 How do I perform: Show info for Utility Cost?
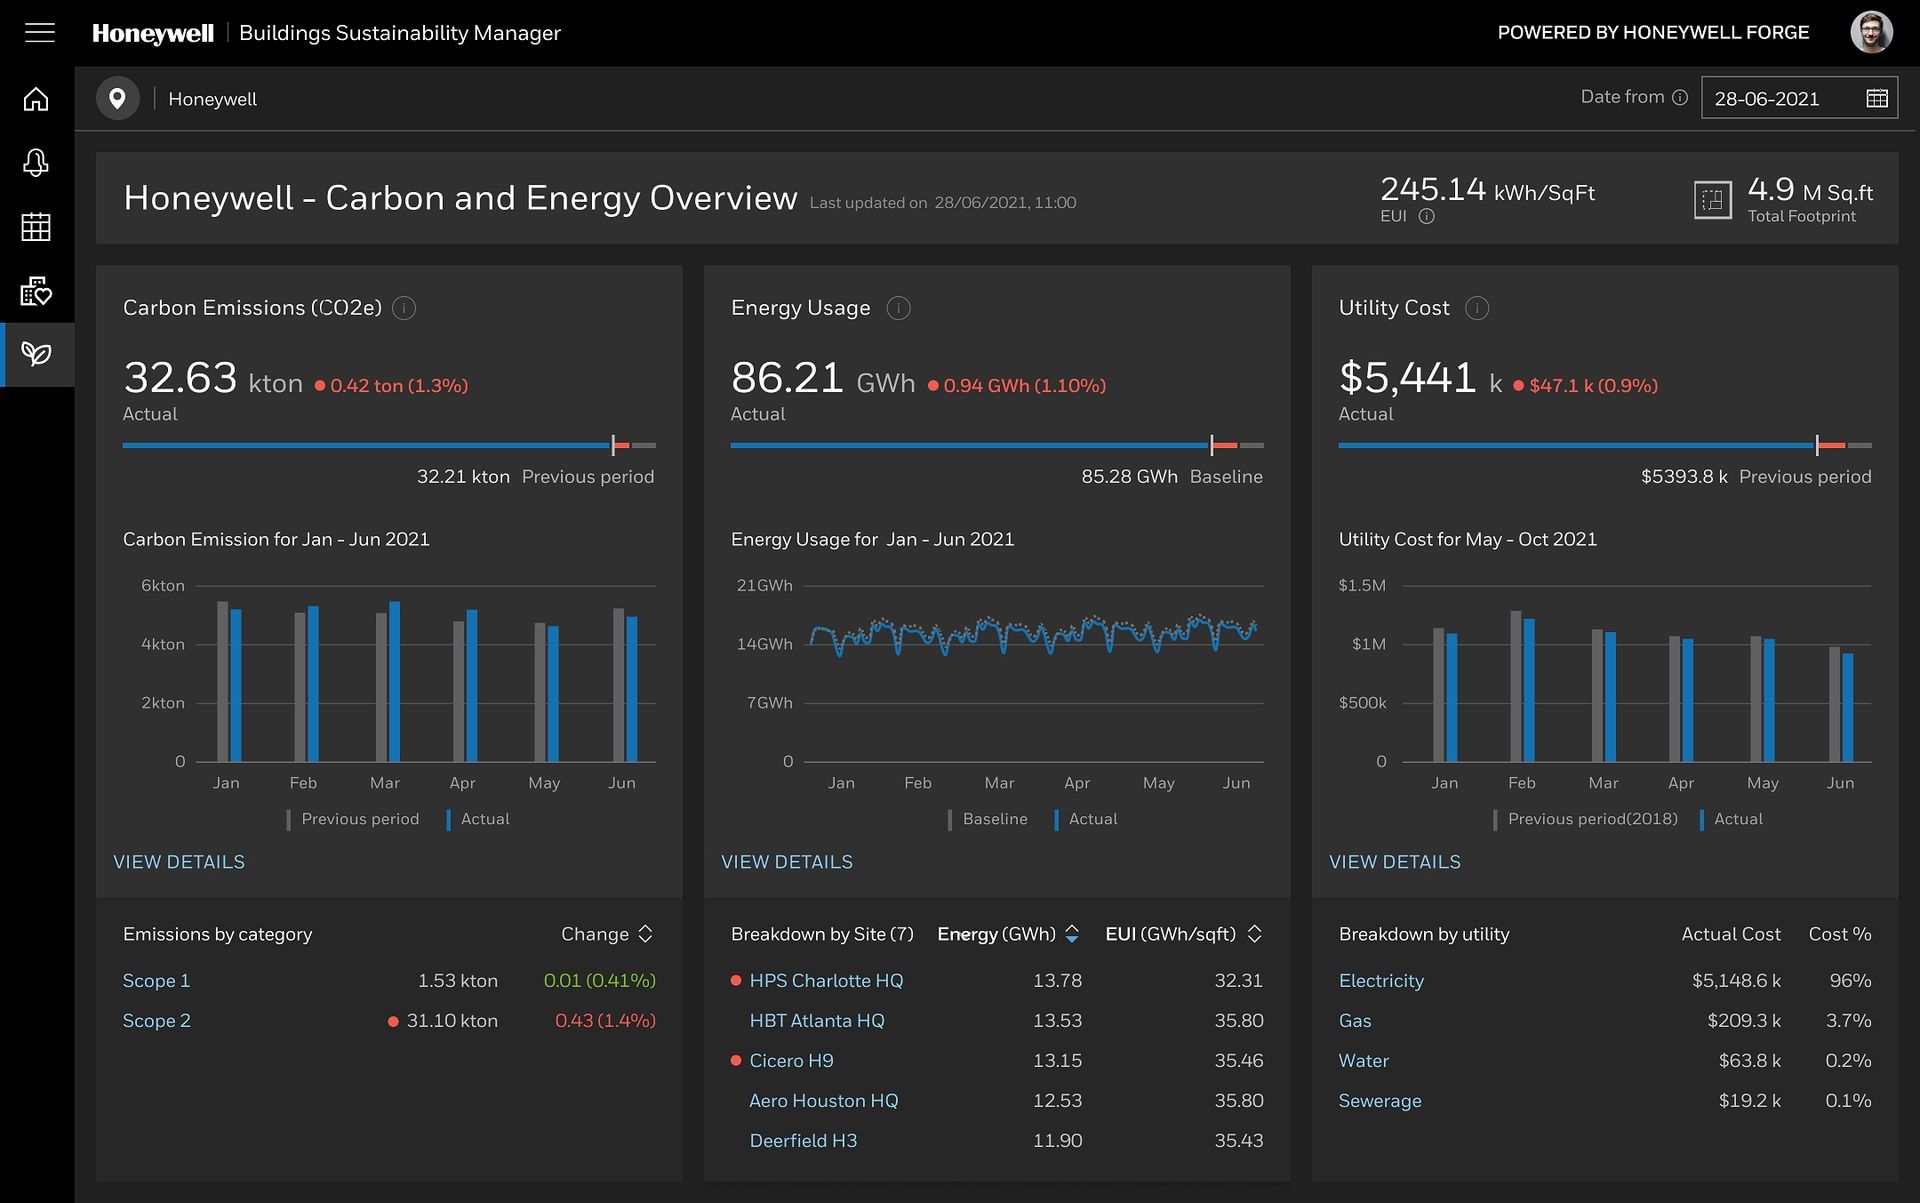1477,308
